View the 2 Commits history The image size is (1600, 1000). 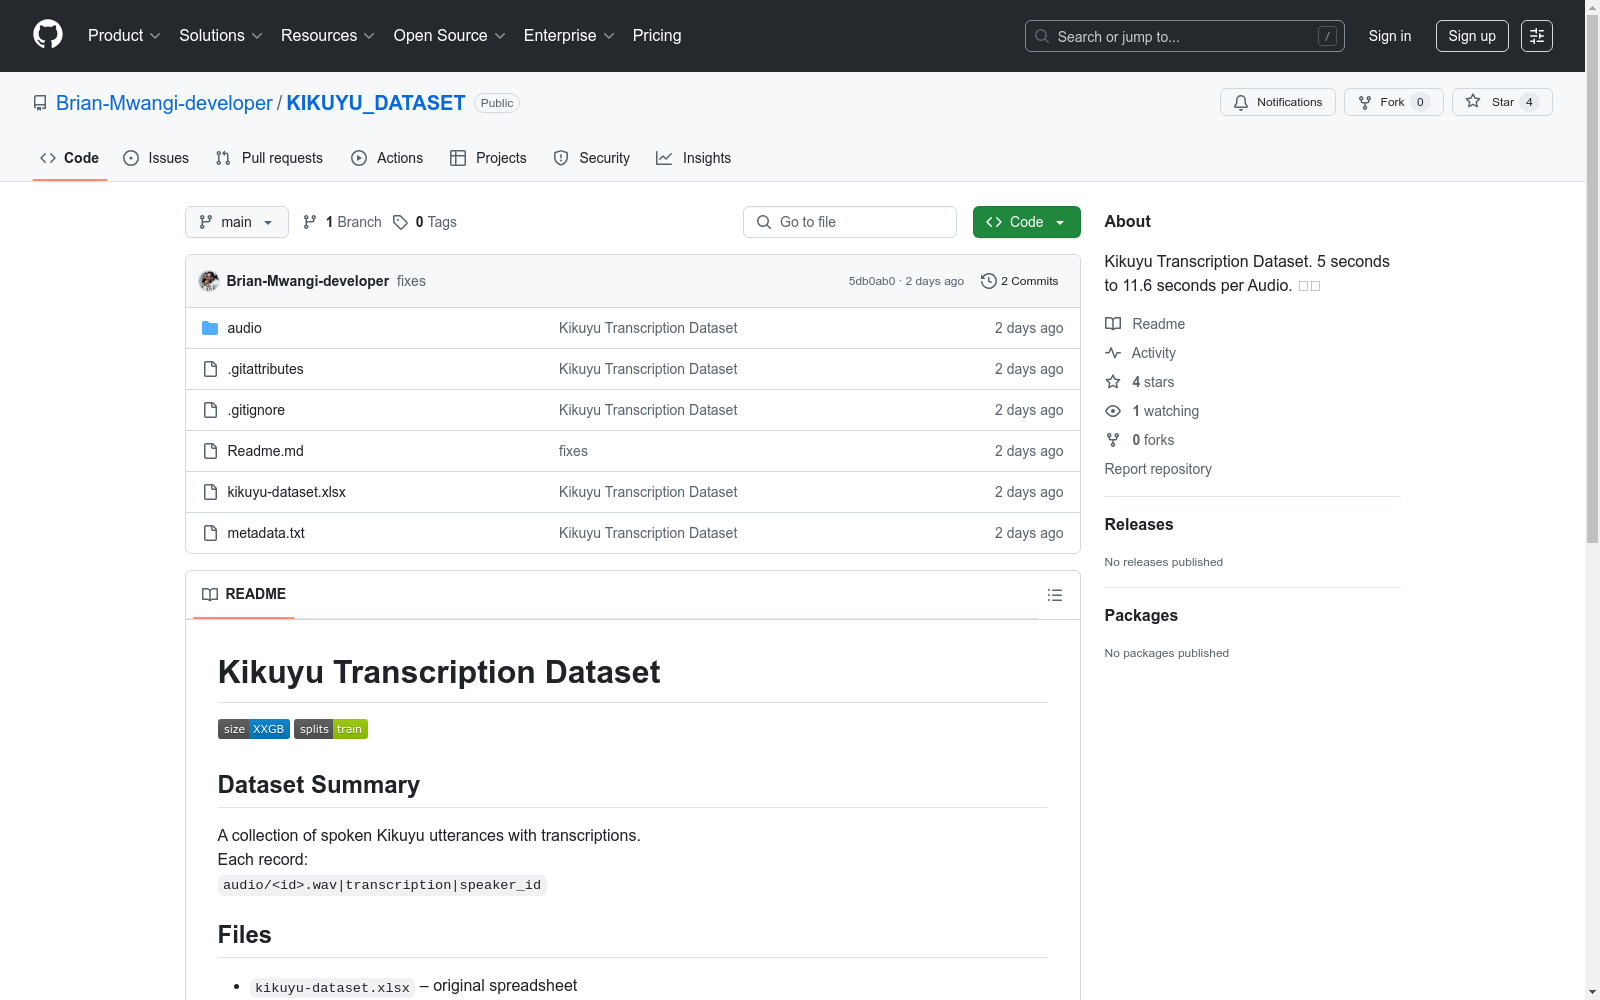pos(1020,281)
